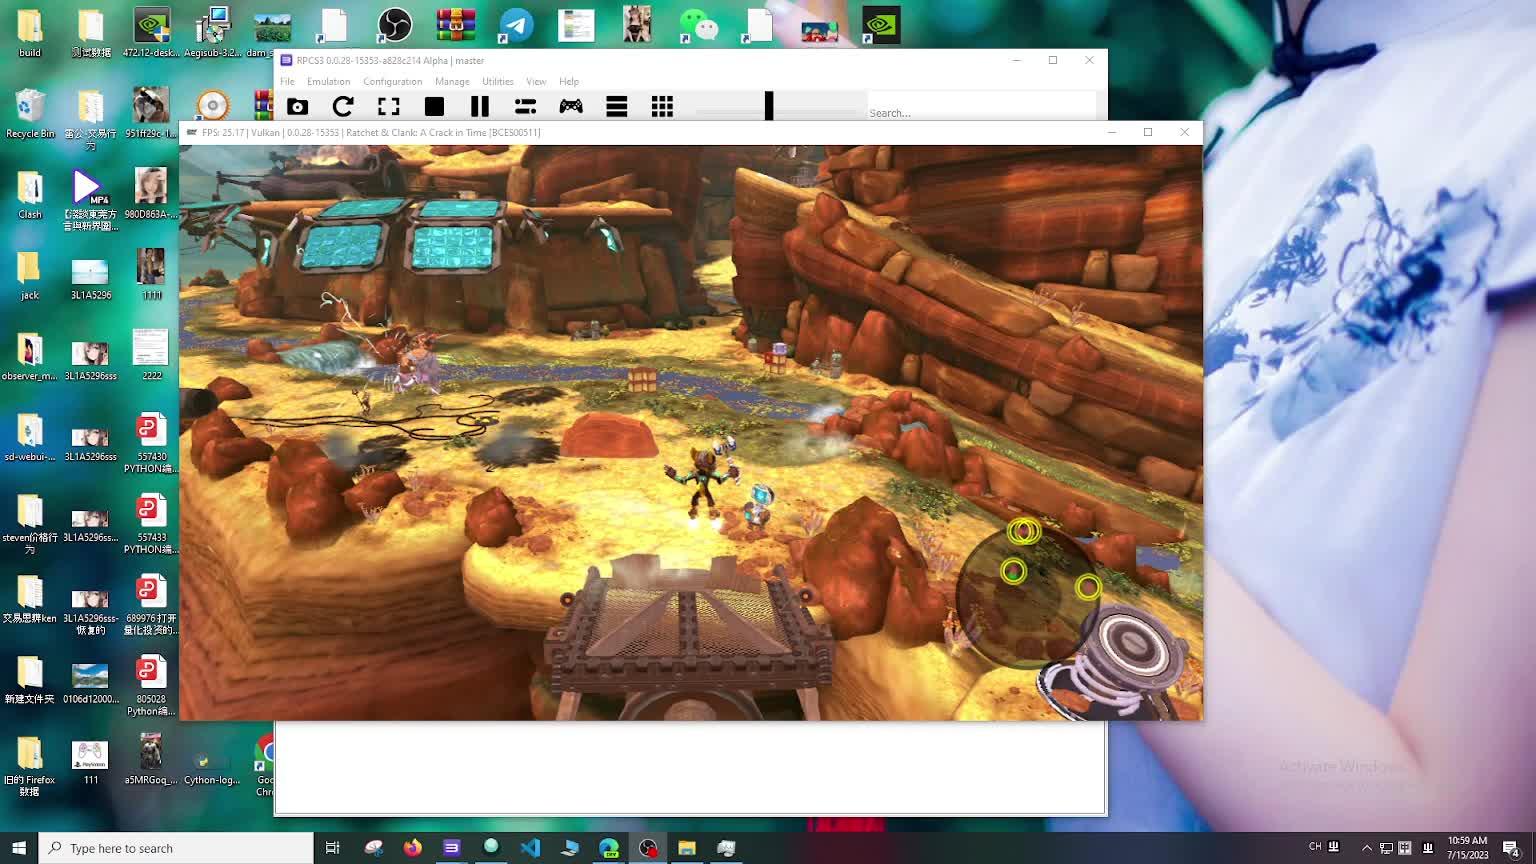1536x864 pixels.
Task: Take a screenshot with RPCS3 camera icon
Action: pos(297,106)
